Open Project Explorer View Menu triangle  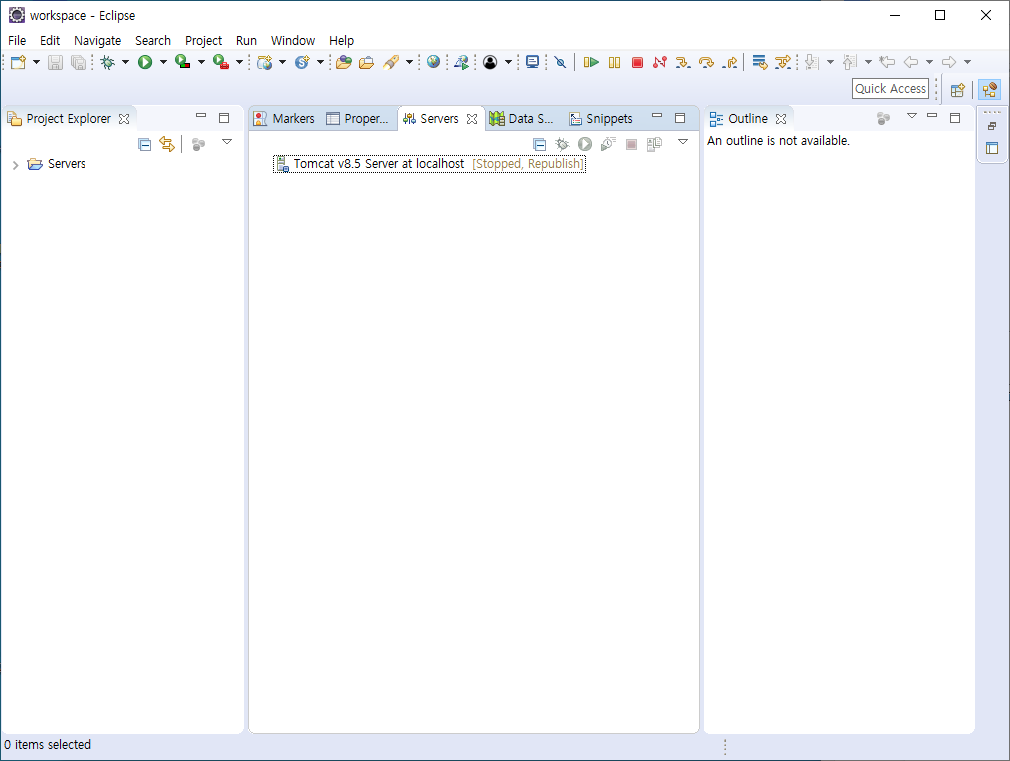coord(227,142)
